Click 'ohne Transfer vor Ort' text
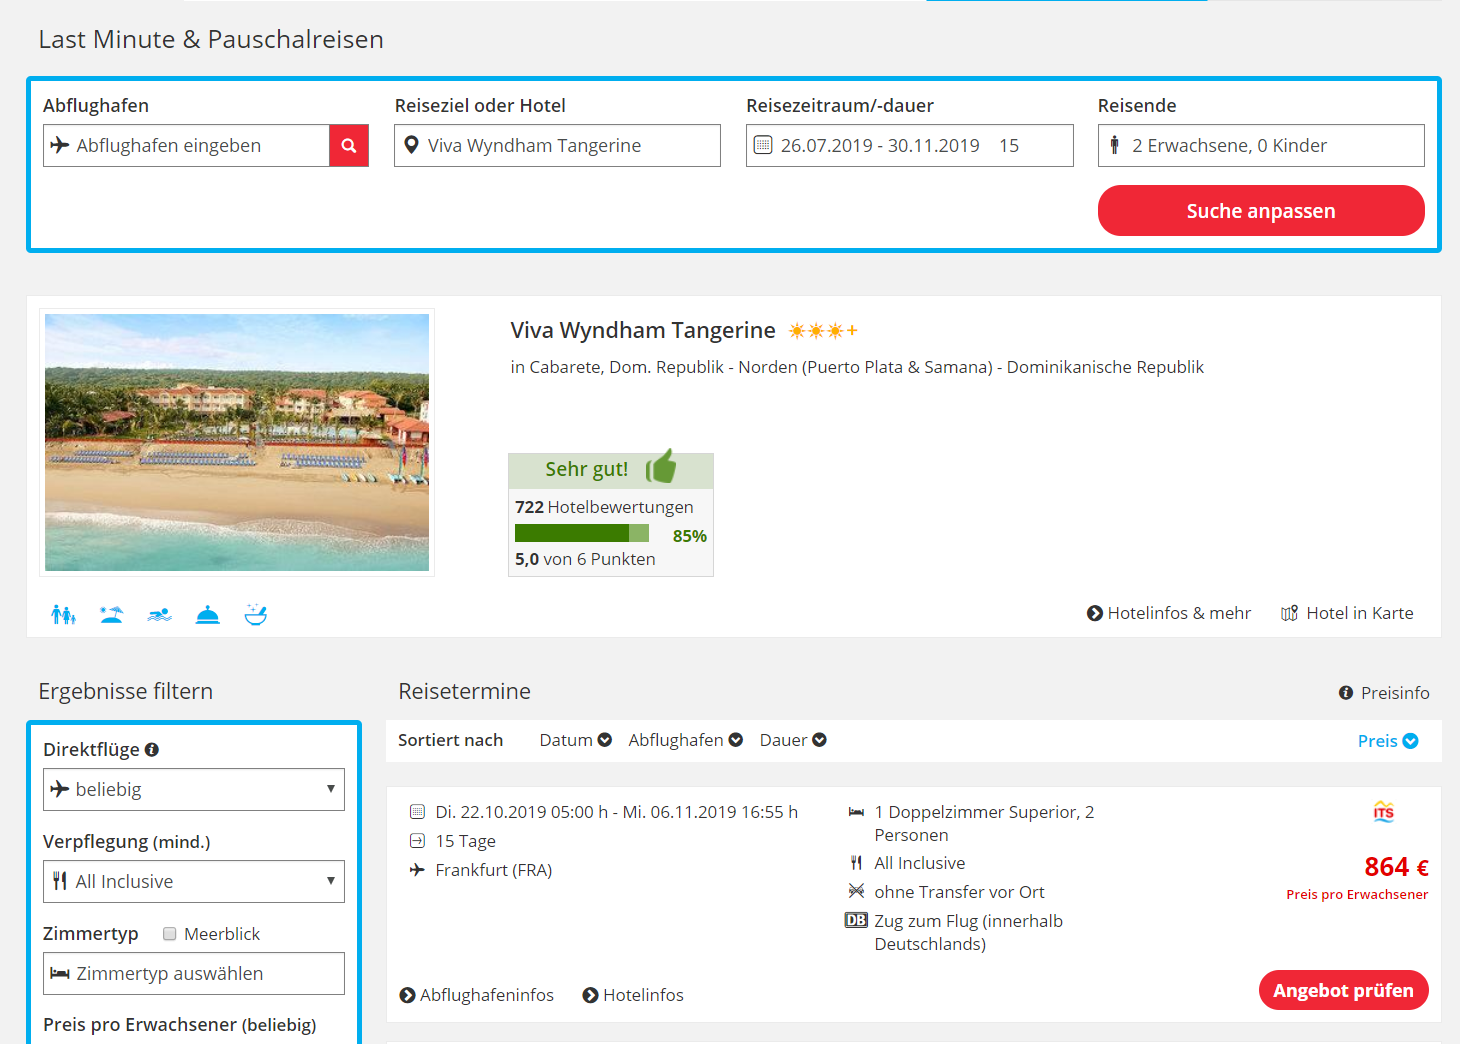Screen dimensions: 1460x1044 click(x=959, y=892)
